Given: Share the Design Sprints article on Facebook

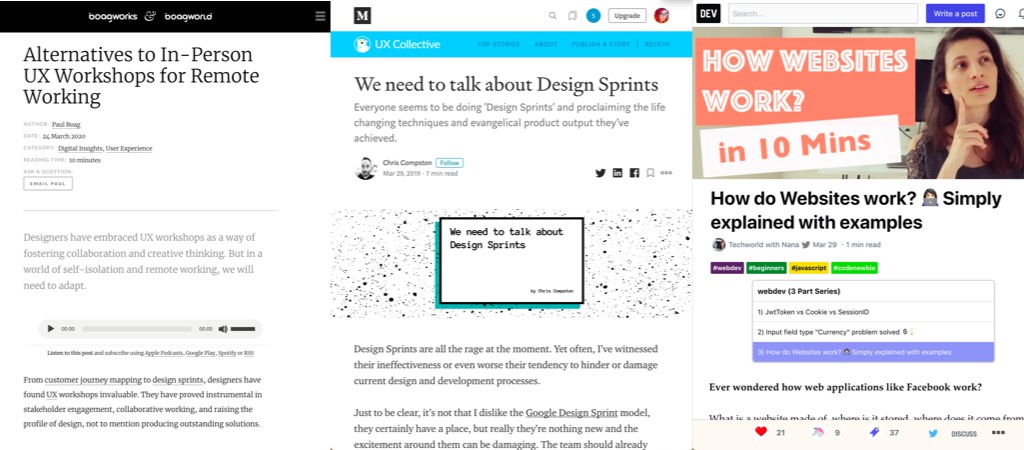Looking at the screenshot, I should (634, 173).
